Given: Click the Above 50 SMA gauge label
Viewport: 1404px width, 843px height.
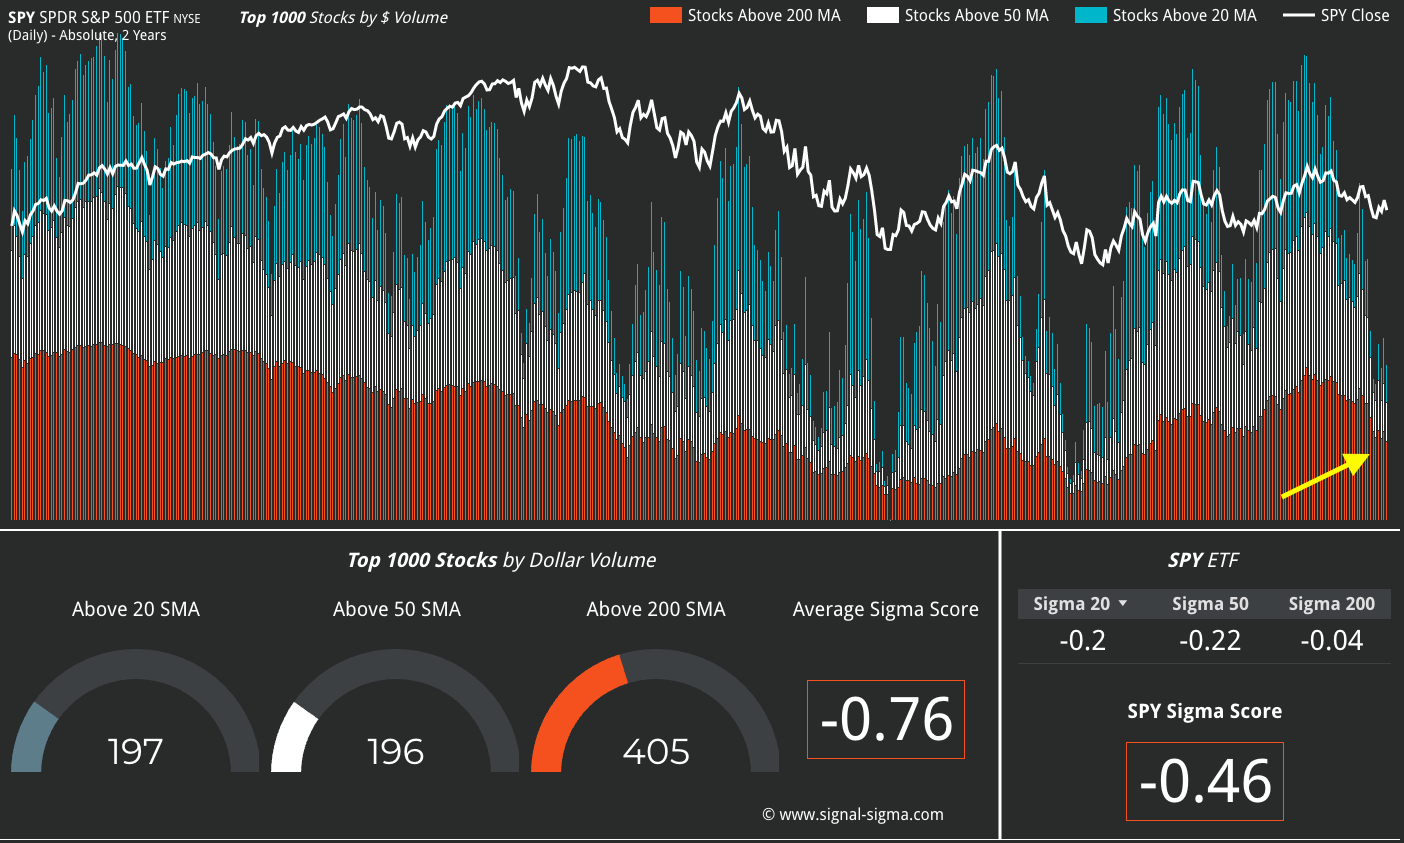Looking at the screenshot, I should click(397, 609).
